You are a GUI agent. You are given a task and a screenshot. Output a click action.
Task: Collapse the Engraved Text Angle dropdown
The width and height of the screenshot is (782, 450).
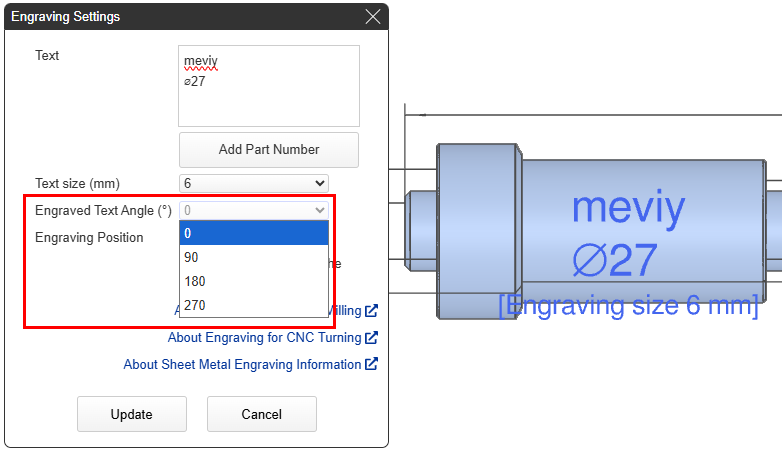254,210
